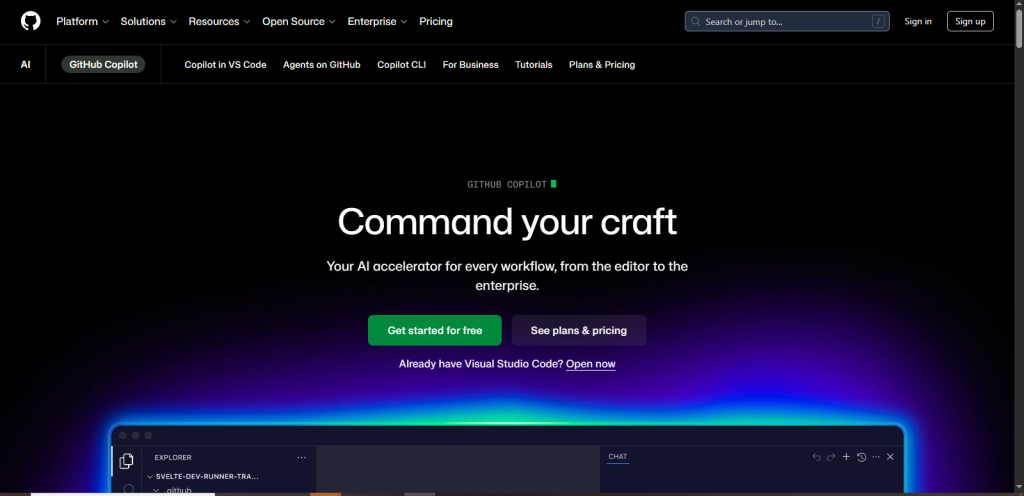Click Get started for free button

[434, 330]
